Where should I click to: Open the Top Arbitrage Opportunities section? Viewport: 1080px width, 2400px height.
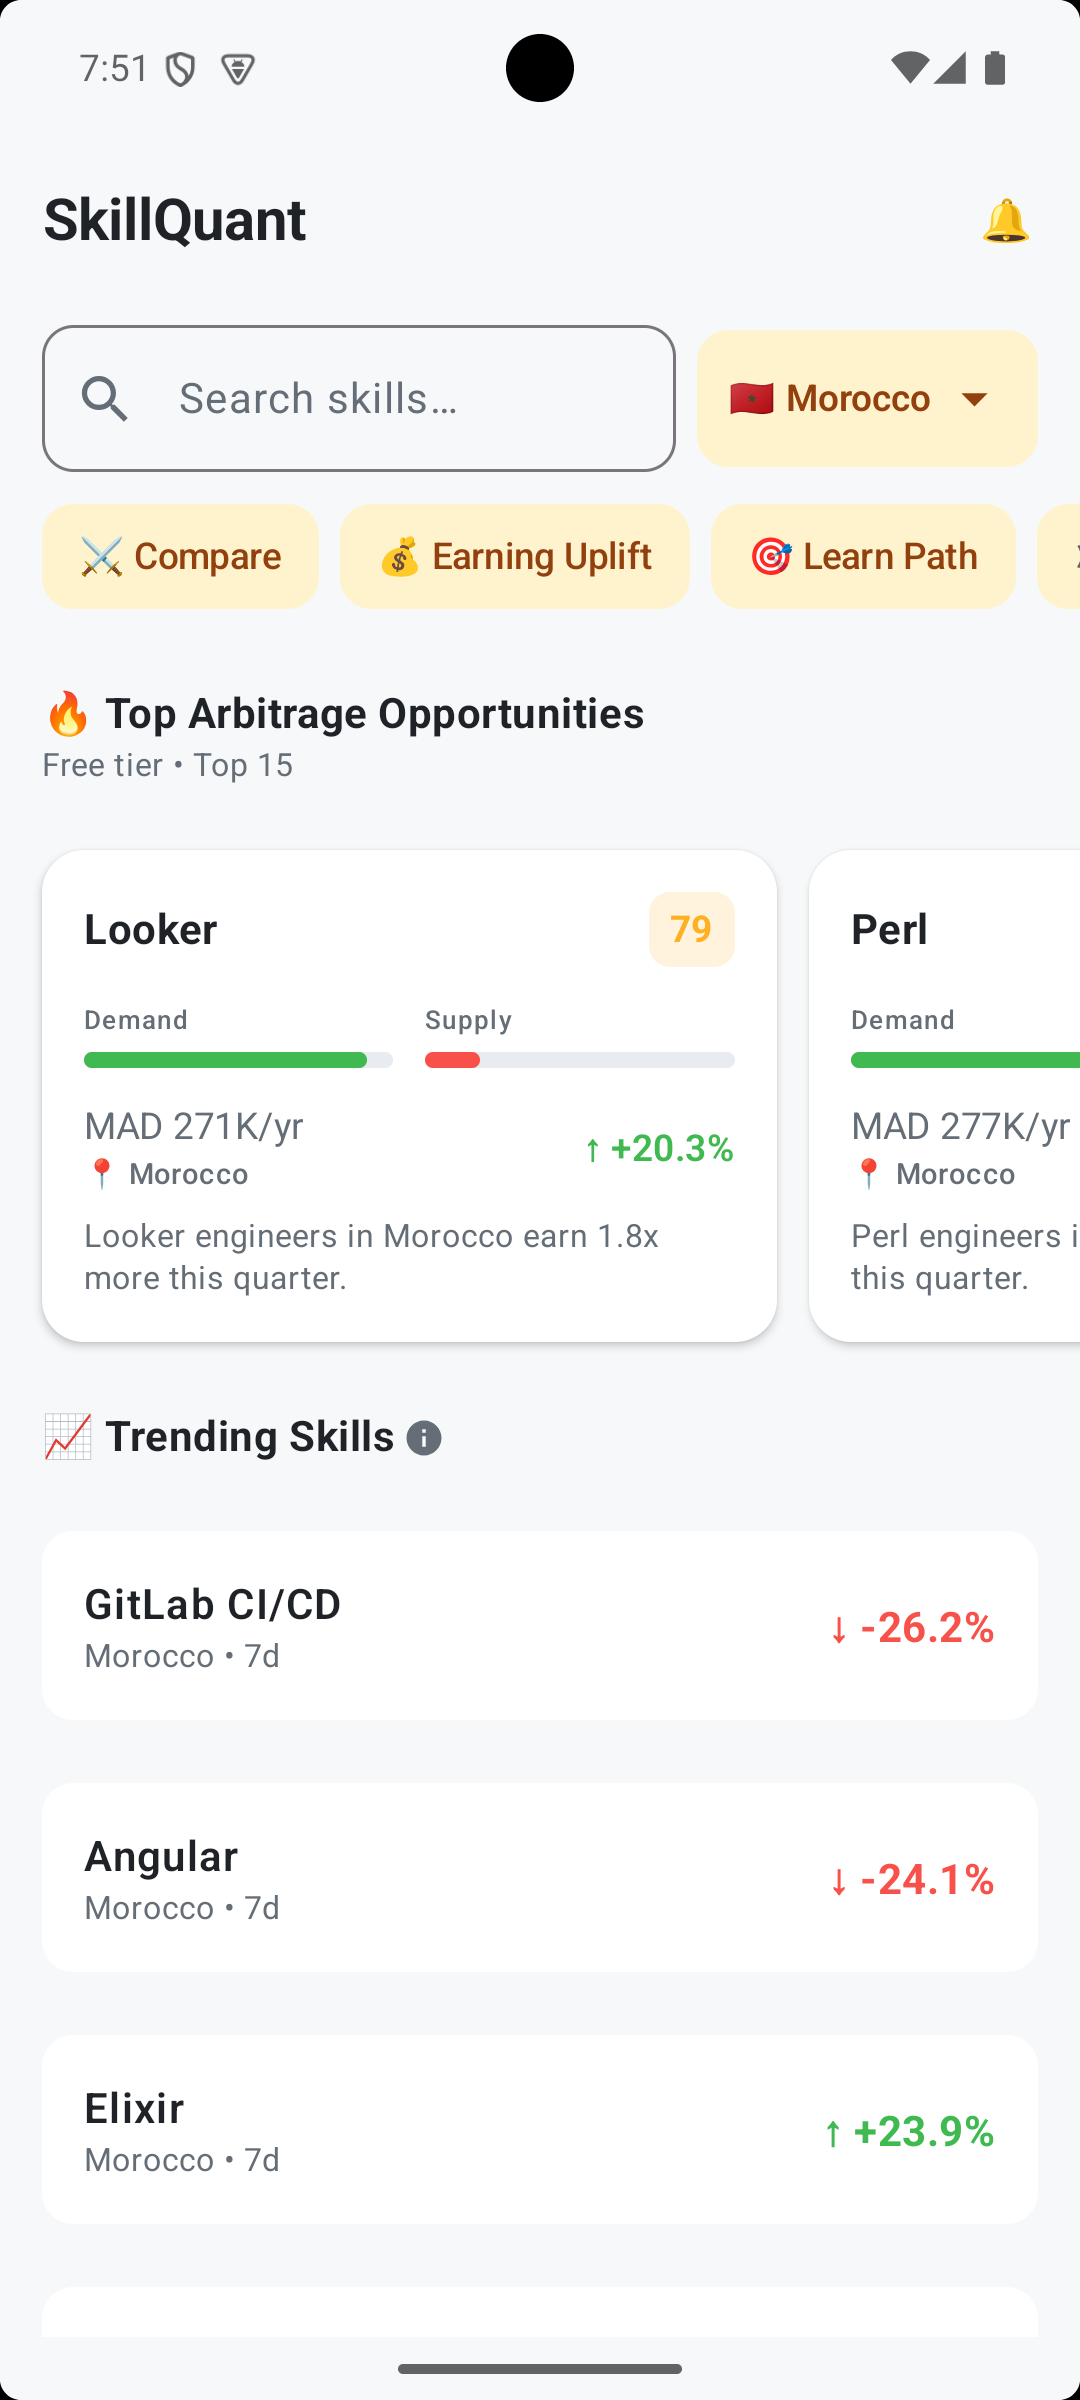point(375,712)
